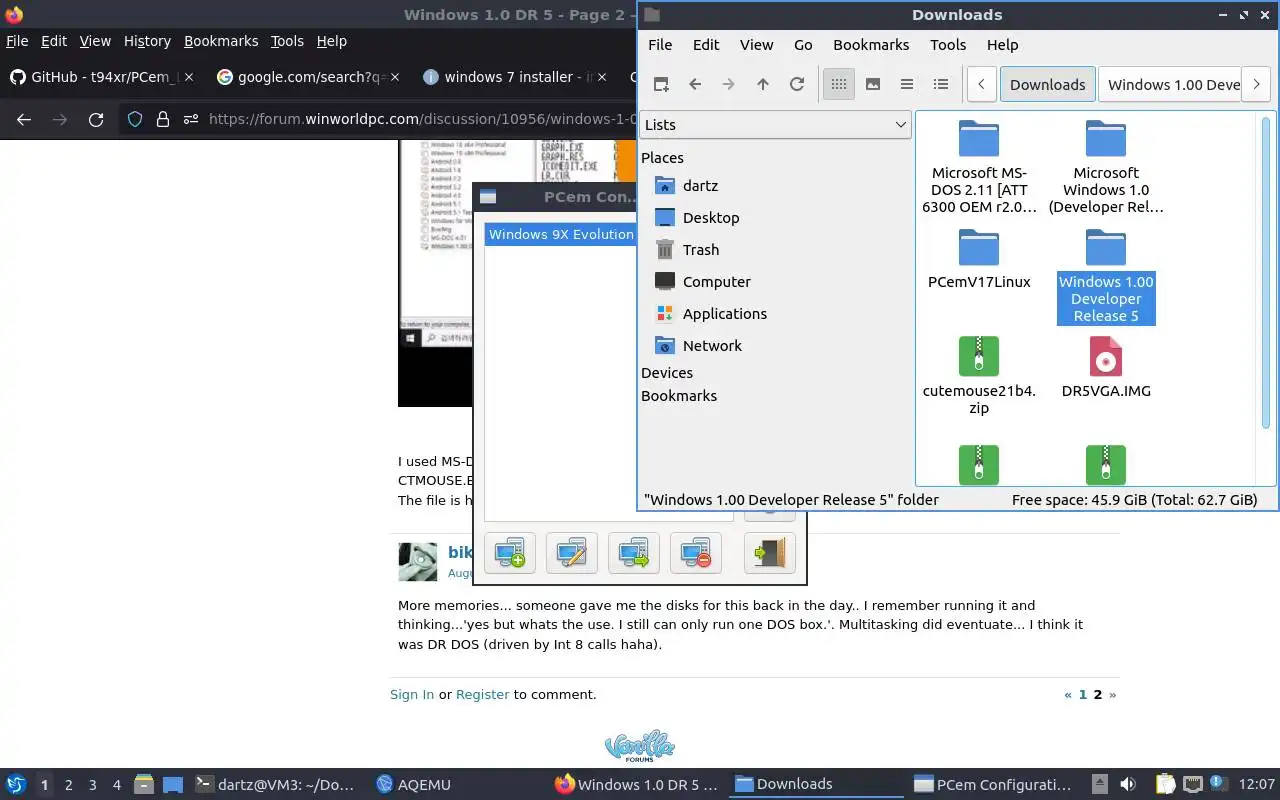The image size is (1280, 800).
Task: Open Firefox Bookmarks menu
Action: (x=221, y=41)
